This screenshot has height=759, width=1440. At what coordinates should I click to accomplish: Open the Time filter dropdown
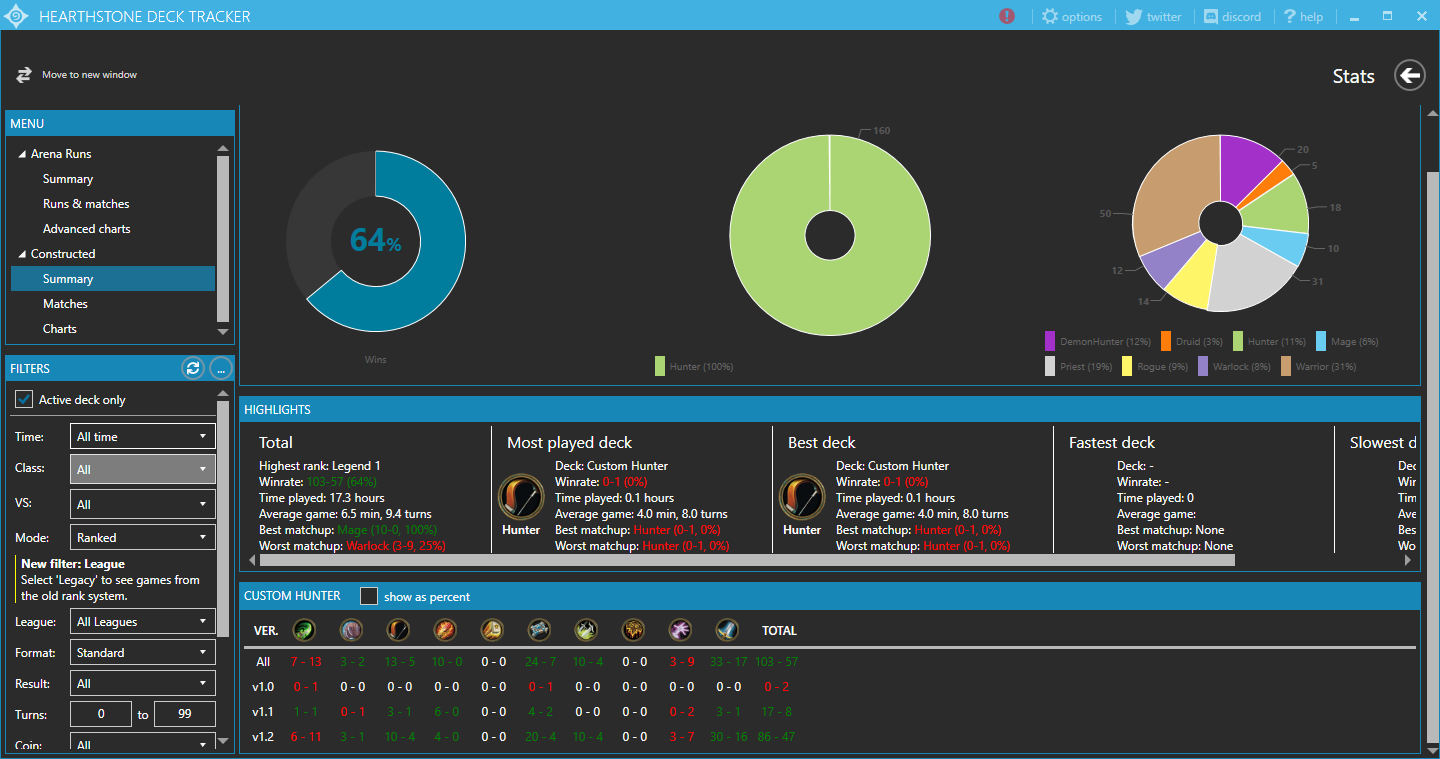pyautogui.click(x=143, y=437)
